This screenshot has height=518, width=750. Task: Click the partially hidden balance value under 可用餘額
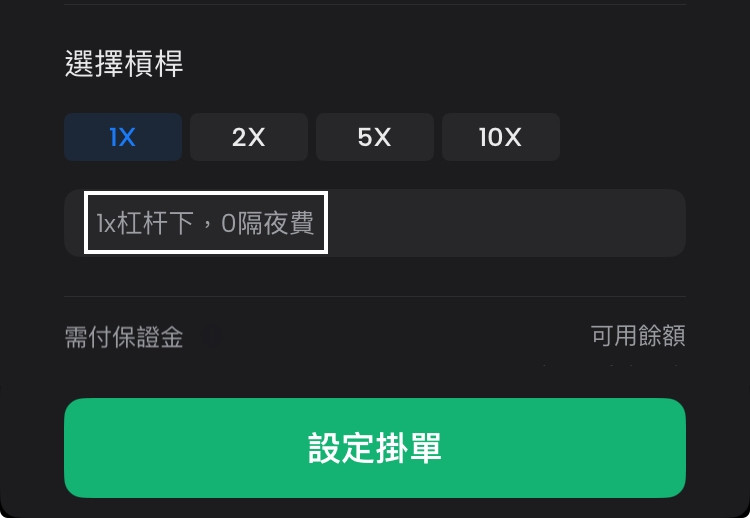click(x=611, y=365)
